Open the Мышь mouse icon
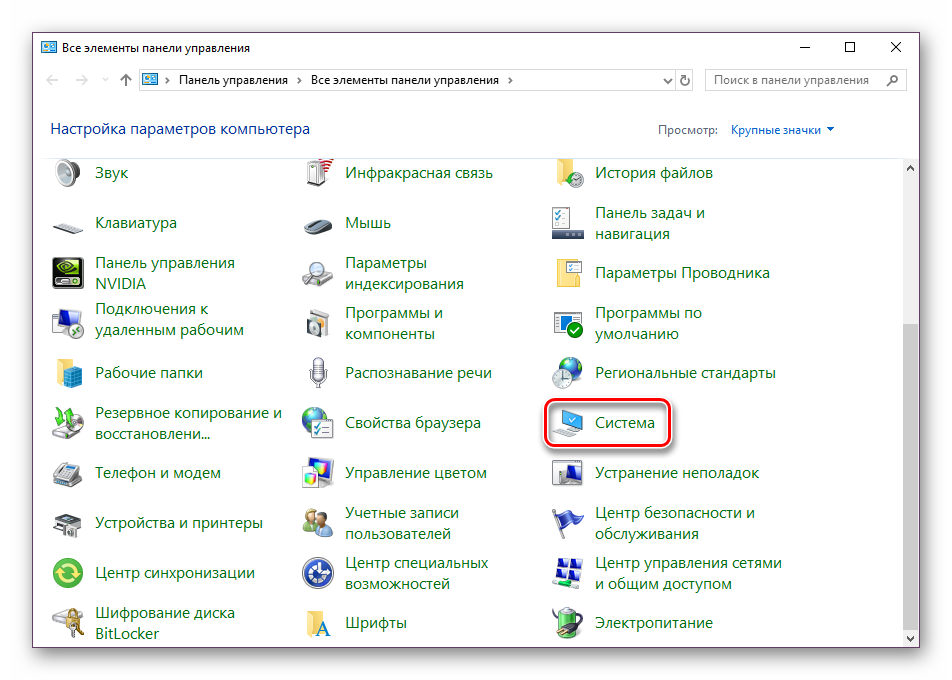This screenshot has height=680, width=952. (318, 226)
